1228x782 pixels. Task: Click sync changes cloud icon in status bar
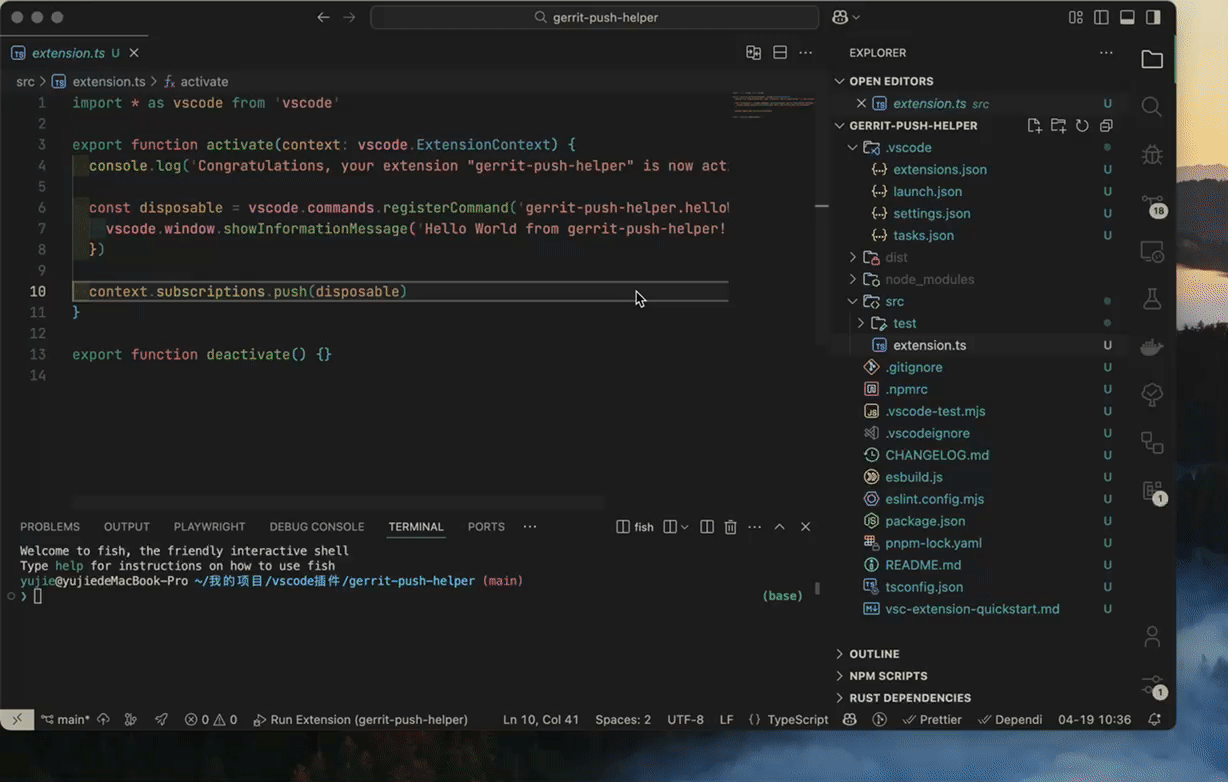click(x=103, y=719)
